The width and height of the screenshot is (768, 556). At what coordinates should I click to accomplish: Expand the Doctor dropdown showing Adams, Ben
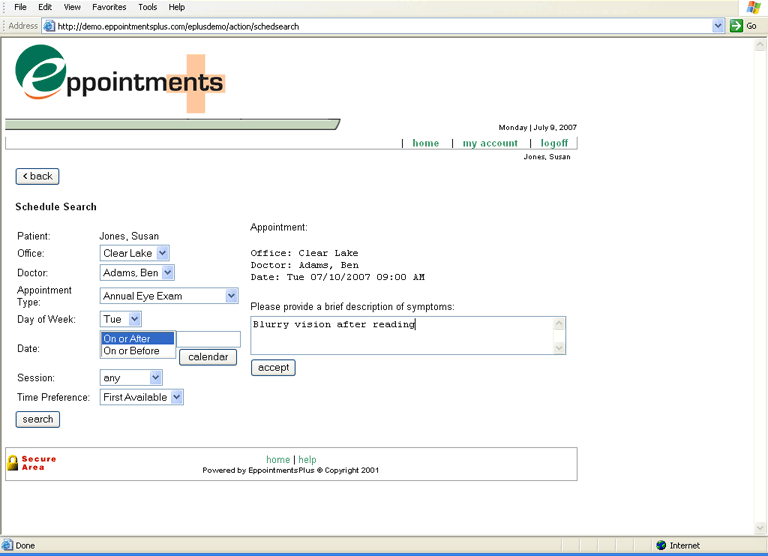coord(138,272)
